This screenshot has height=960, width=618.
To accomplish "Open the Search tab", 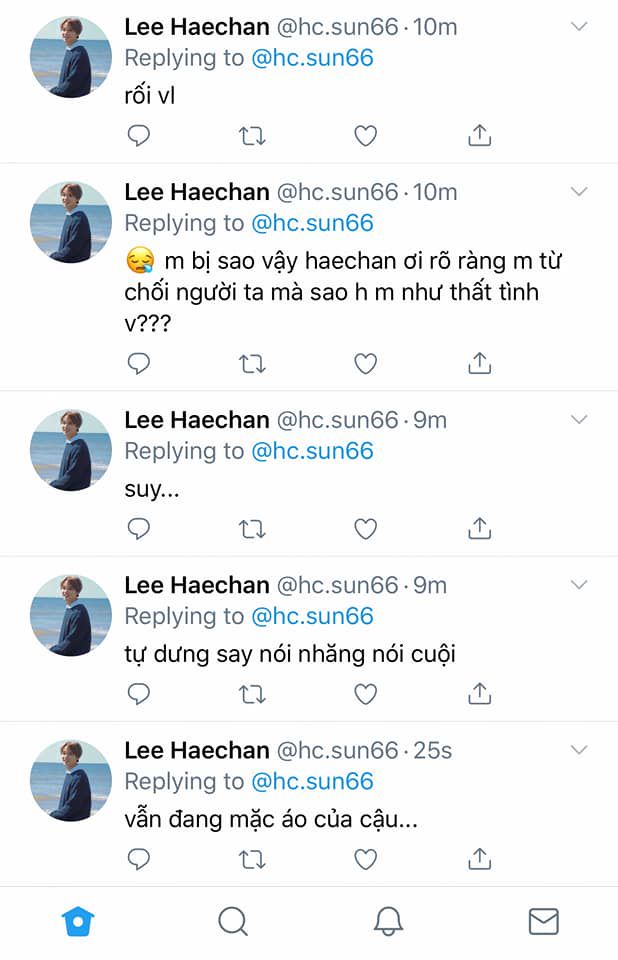I will [x=232, y=921].
